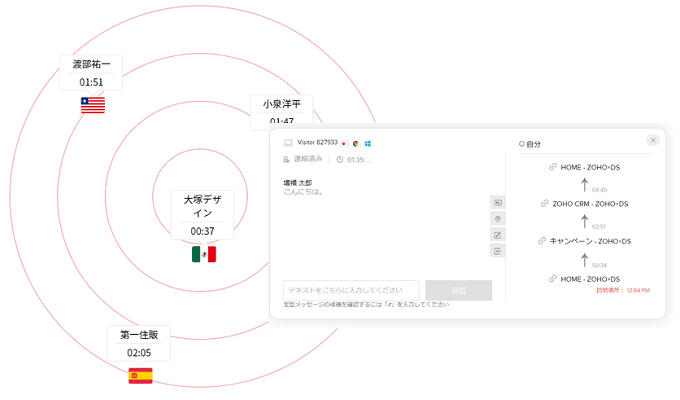The width and height of the screenshot is (680, 400).
Task: Click the Spain flag under 第一住販
Action: (x=140, y=376)
